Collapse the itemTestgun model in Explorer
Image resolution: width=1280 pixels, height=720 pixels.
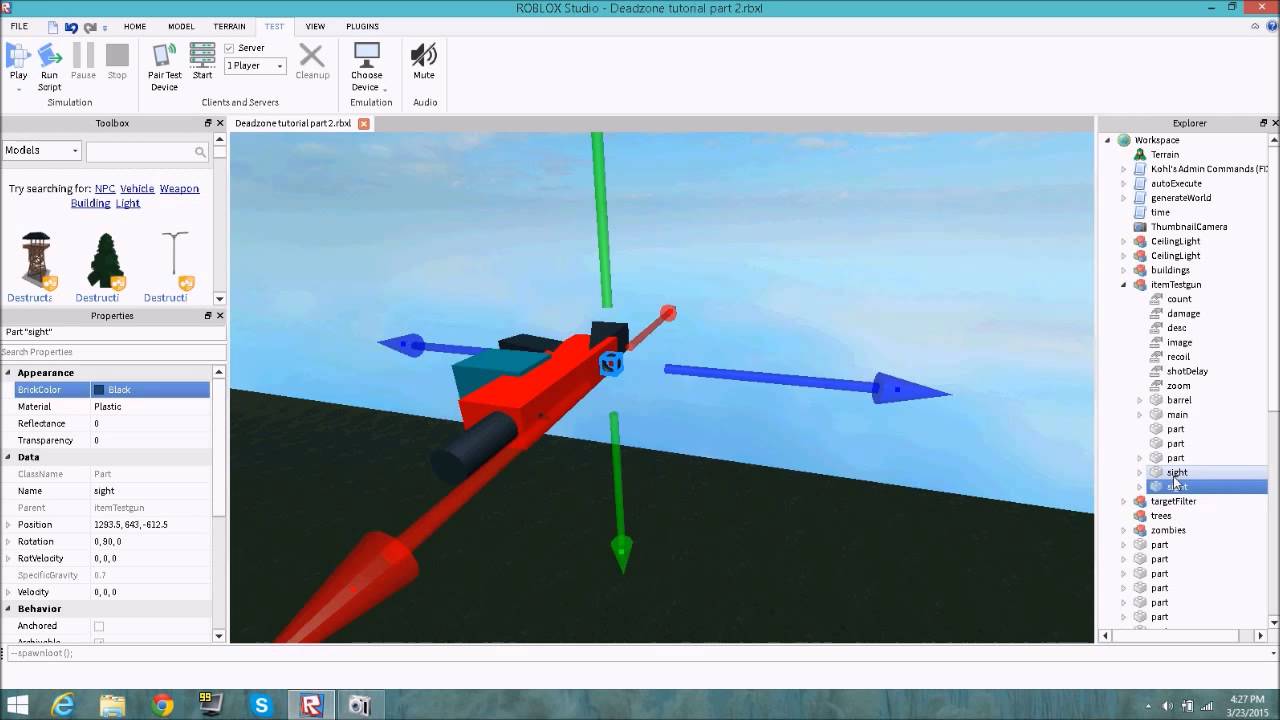click(1123, 285)
